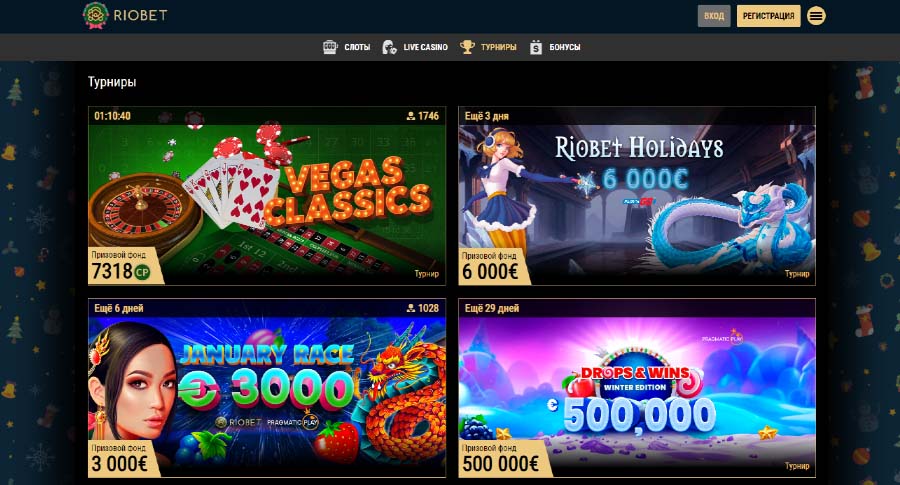The image size is (900, 485).
Task: Click the bonuses gift bag icon
Action: (536, 47)
